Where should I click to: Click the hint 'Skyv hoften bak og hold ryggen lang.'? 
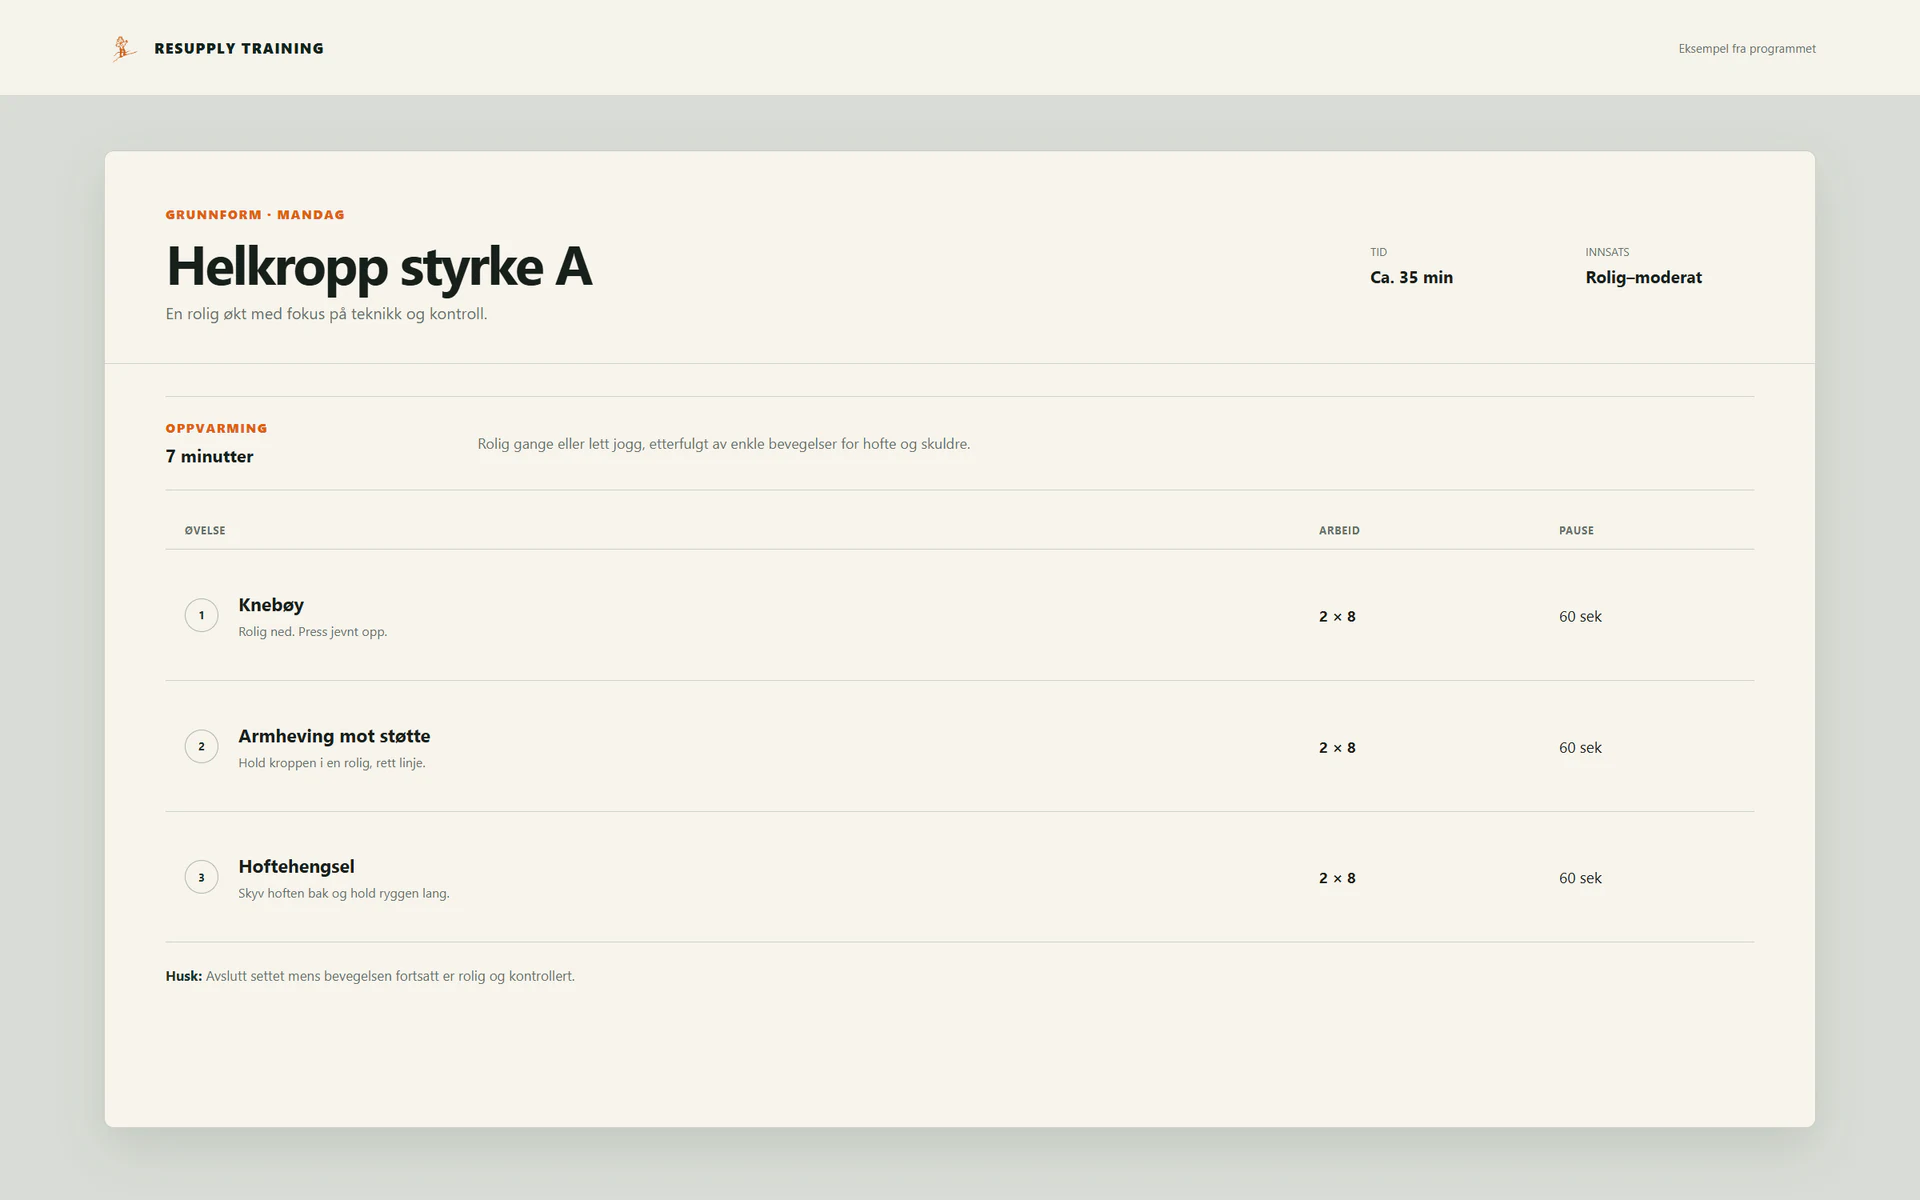344,894
